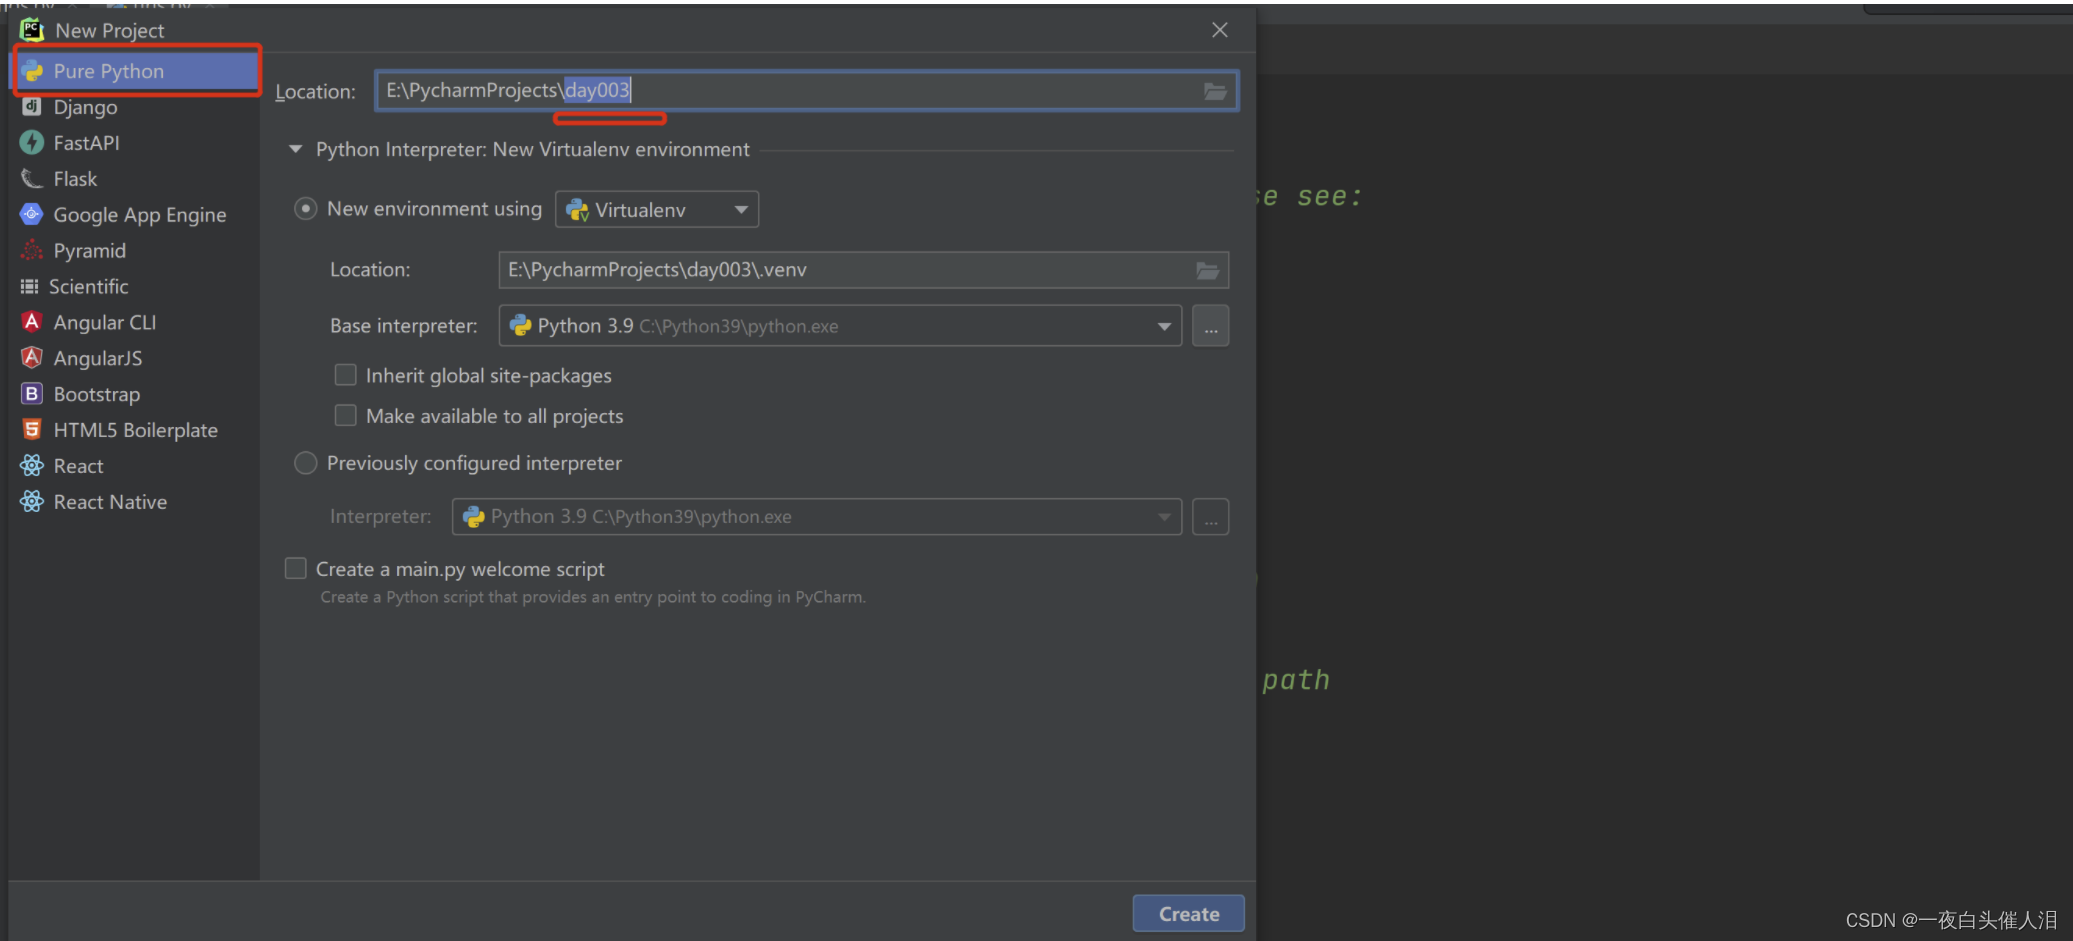Click the React atom icon
Viewport: 2073px width, 941px height.
32,465
